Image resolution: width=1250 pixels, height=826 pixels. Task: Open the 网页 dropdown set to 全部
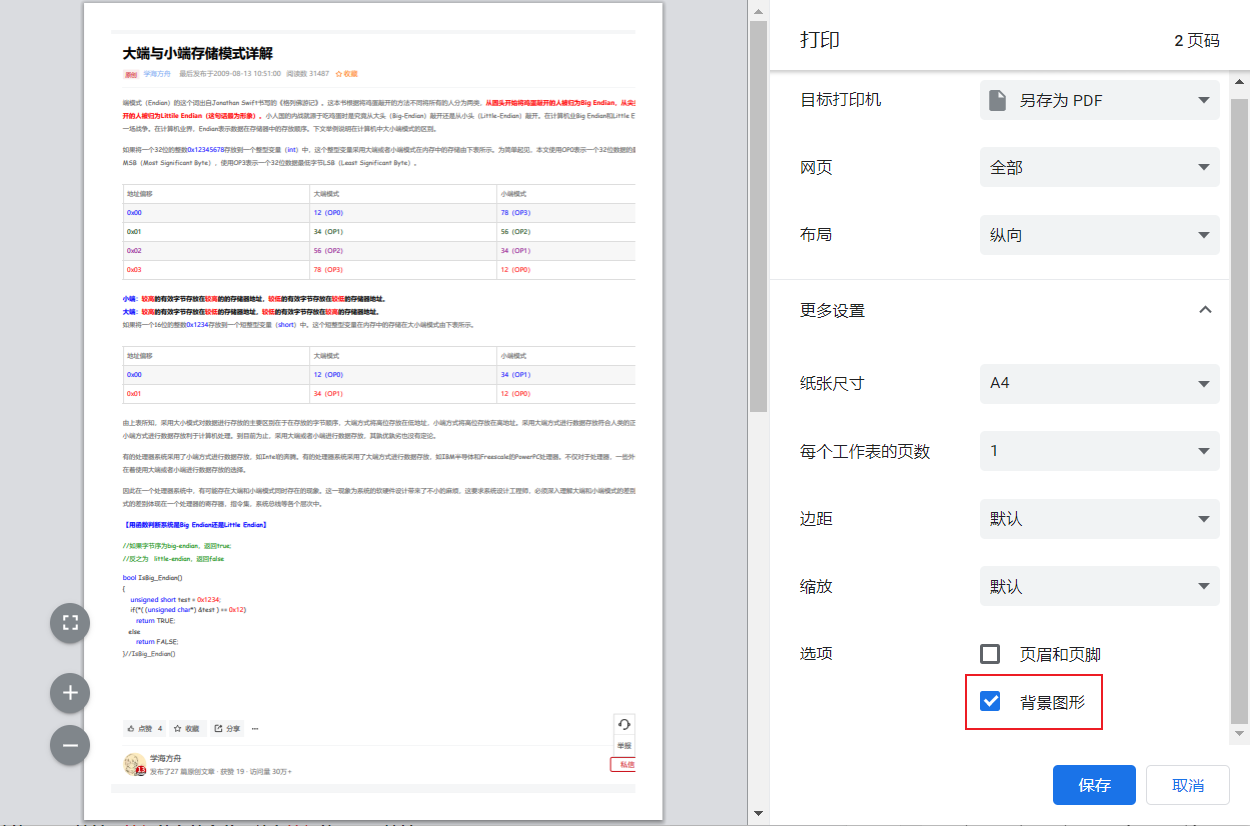pos(1099,167)
